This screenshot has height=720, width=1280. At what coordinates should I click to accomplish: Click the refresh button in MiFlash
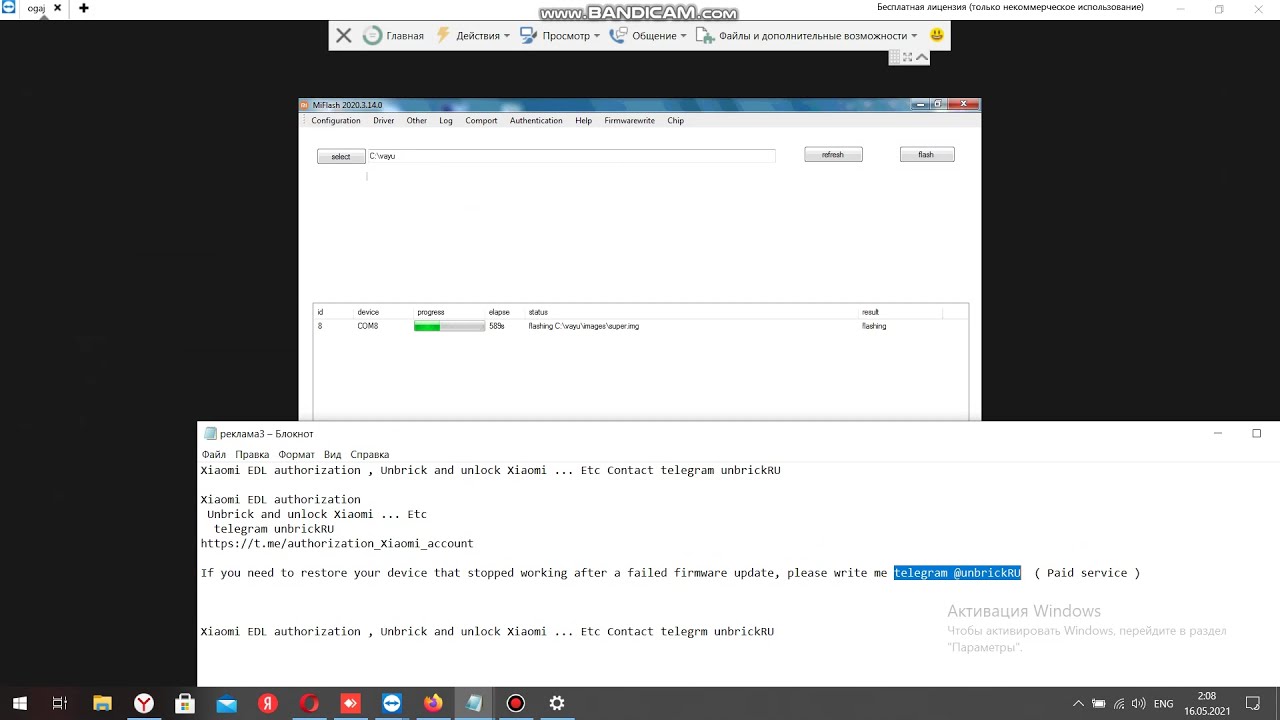click(833, 155)
